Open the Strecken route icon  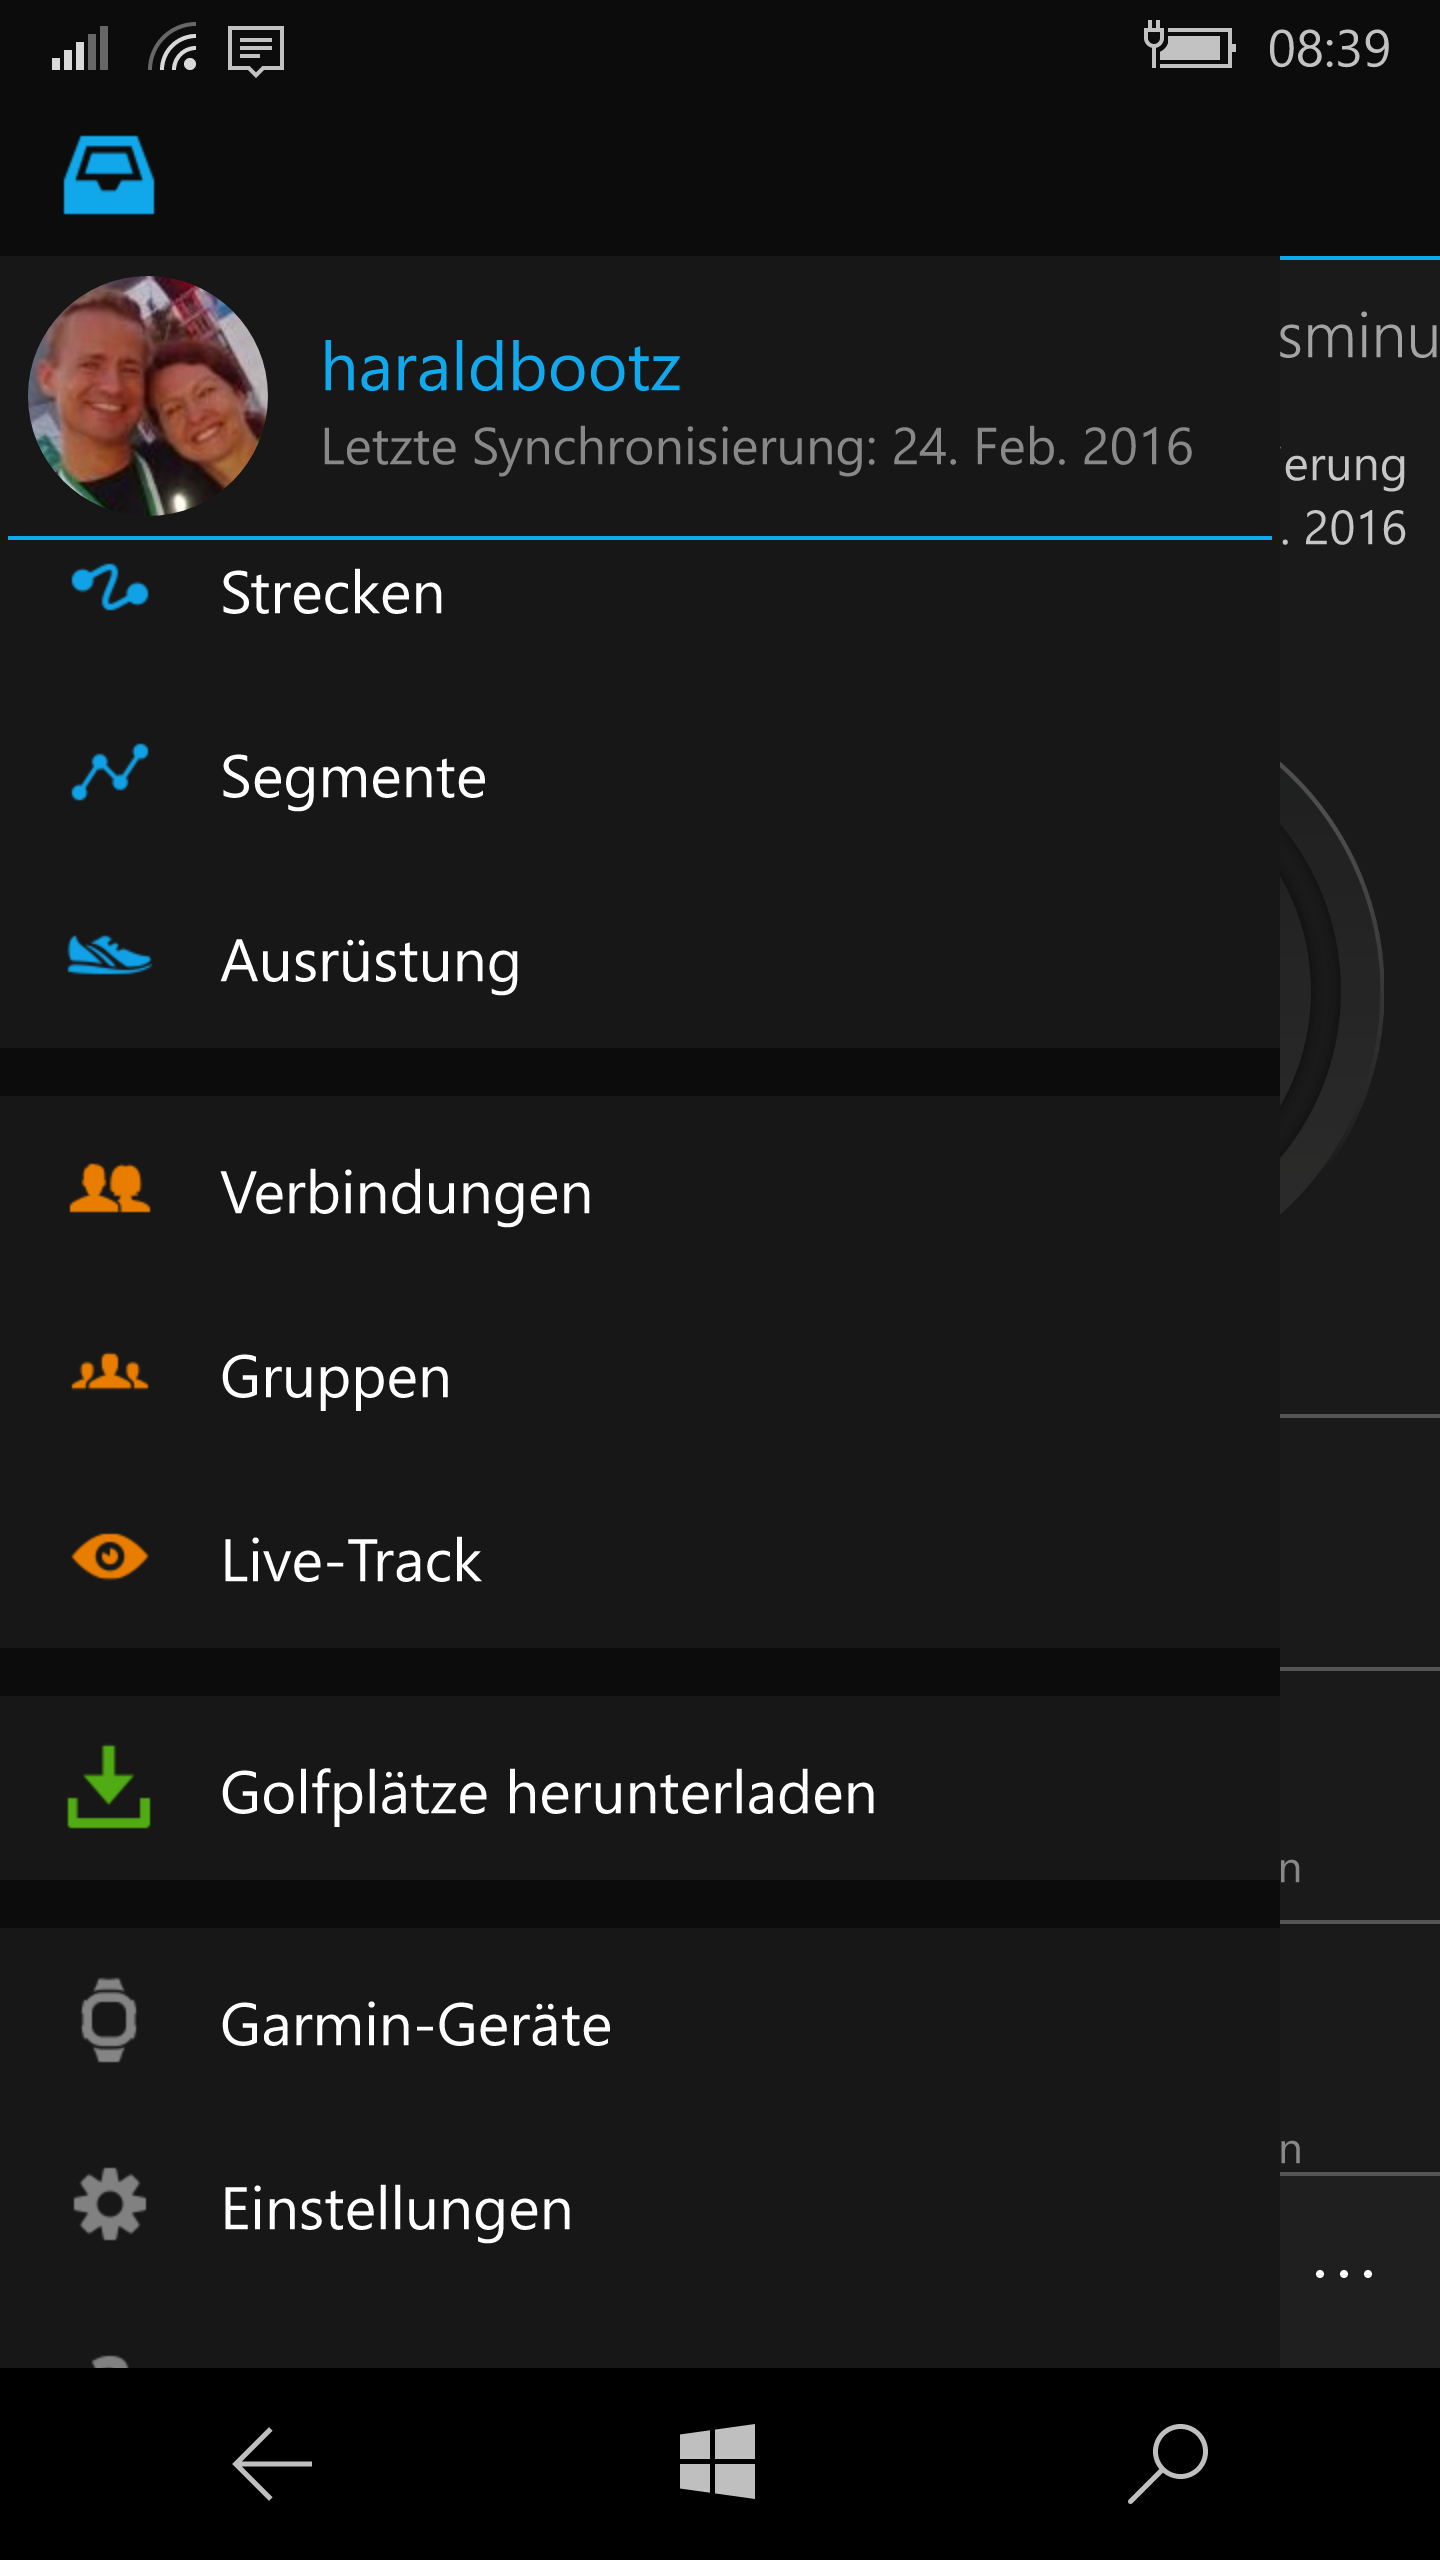110,588
